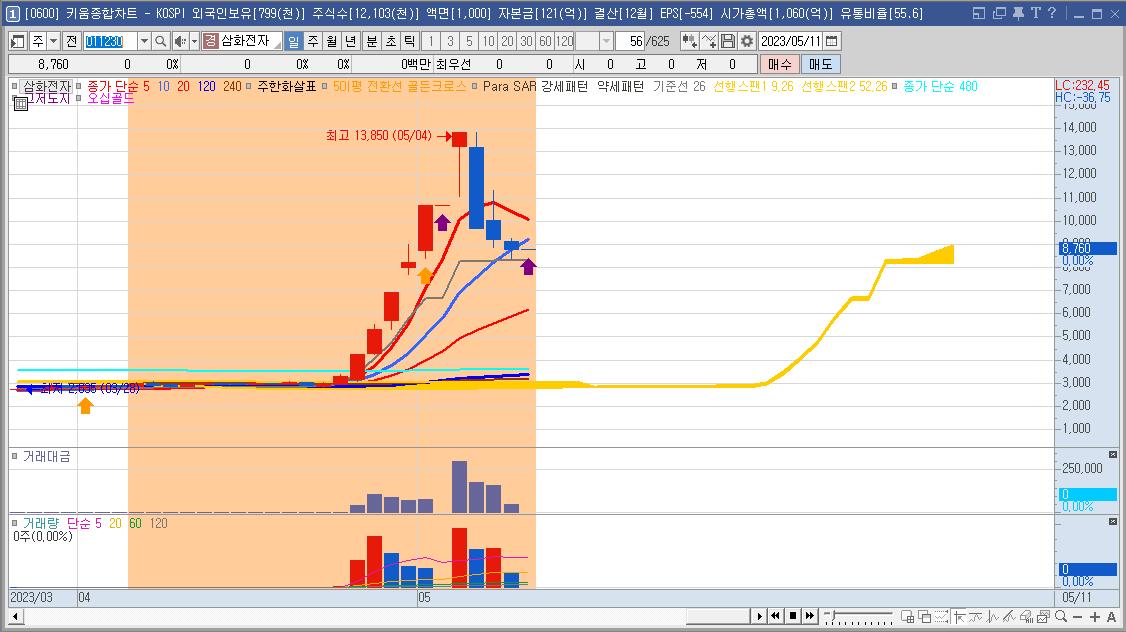Select the 틱 (tick) period toggle

(409, 42)
